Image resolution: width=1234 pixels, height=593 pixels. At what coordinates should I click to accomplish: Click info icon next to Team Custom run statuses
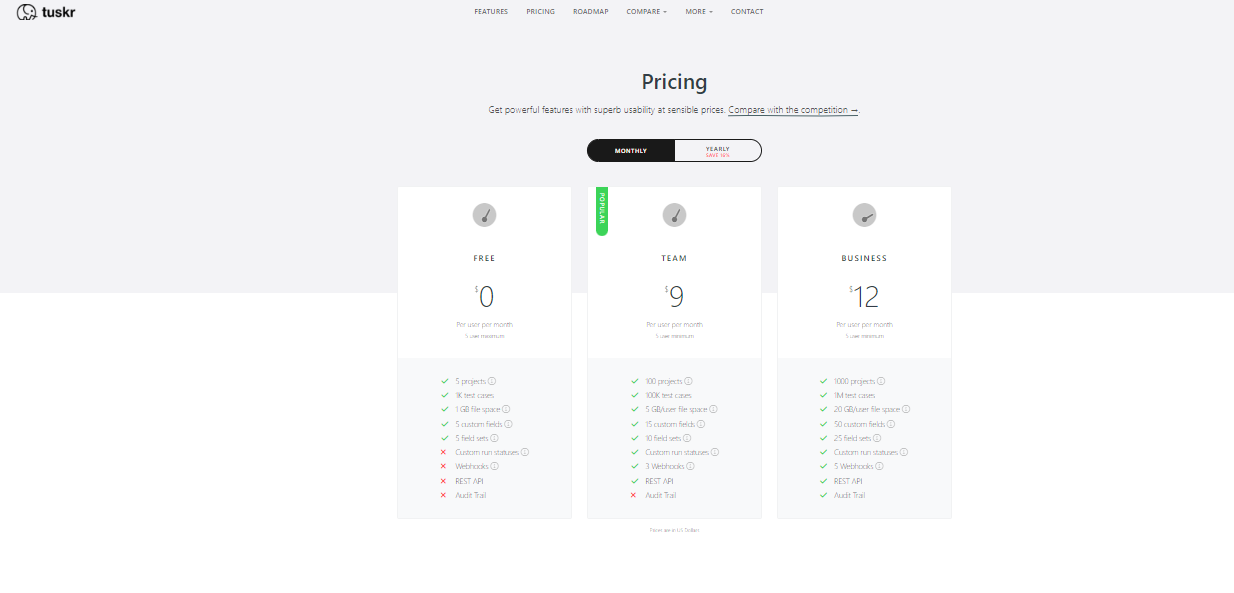pyautogui.click(x=715, y=452)
